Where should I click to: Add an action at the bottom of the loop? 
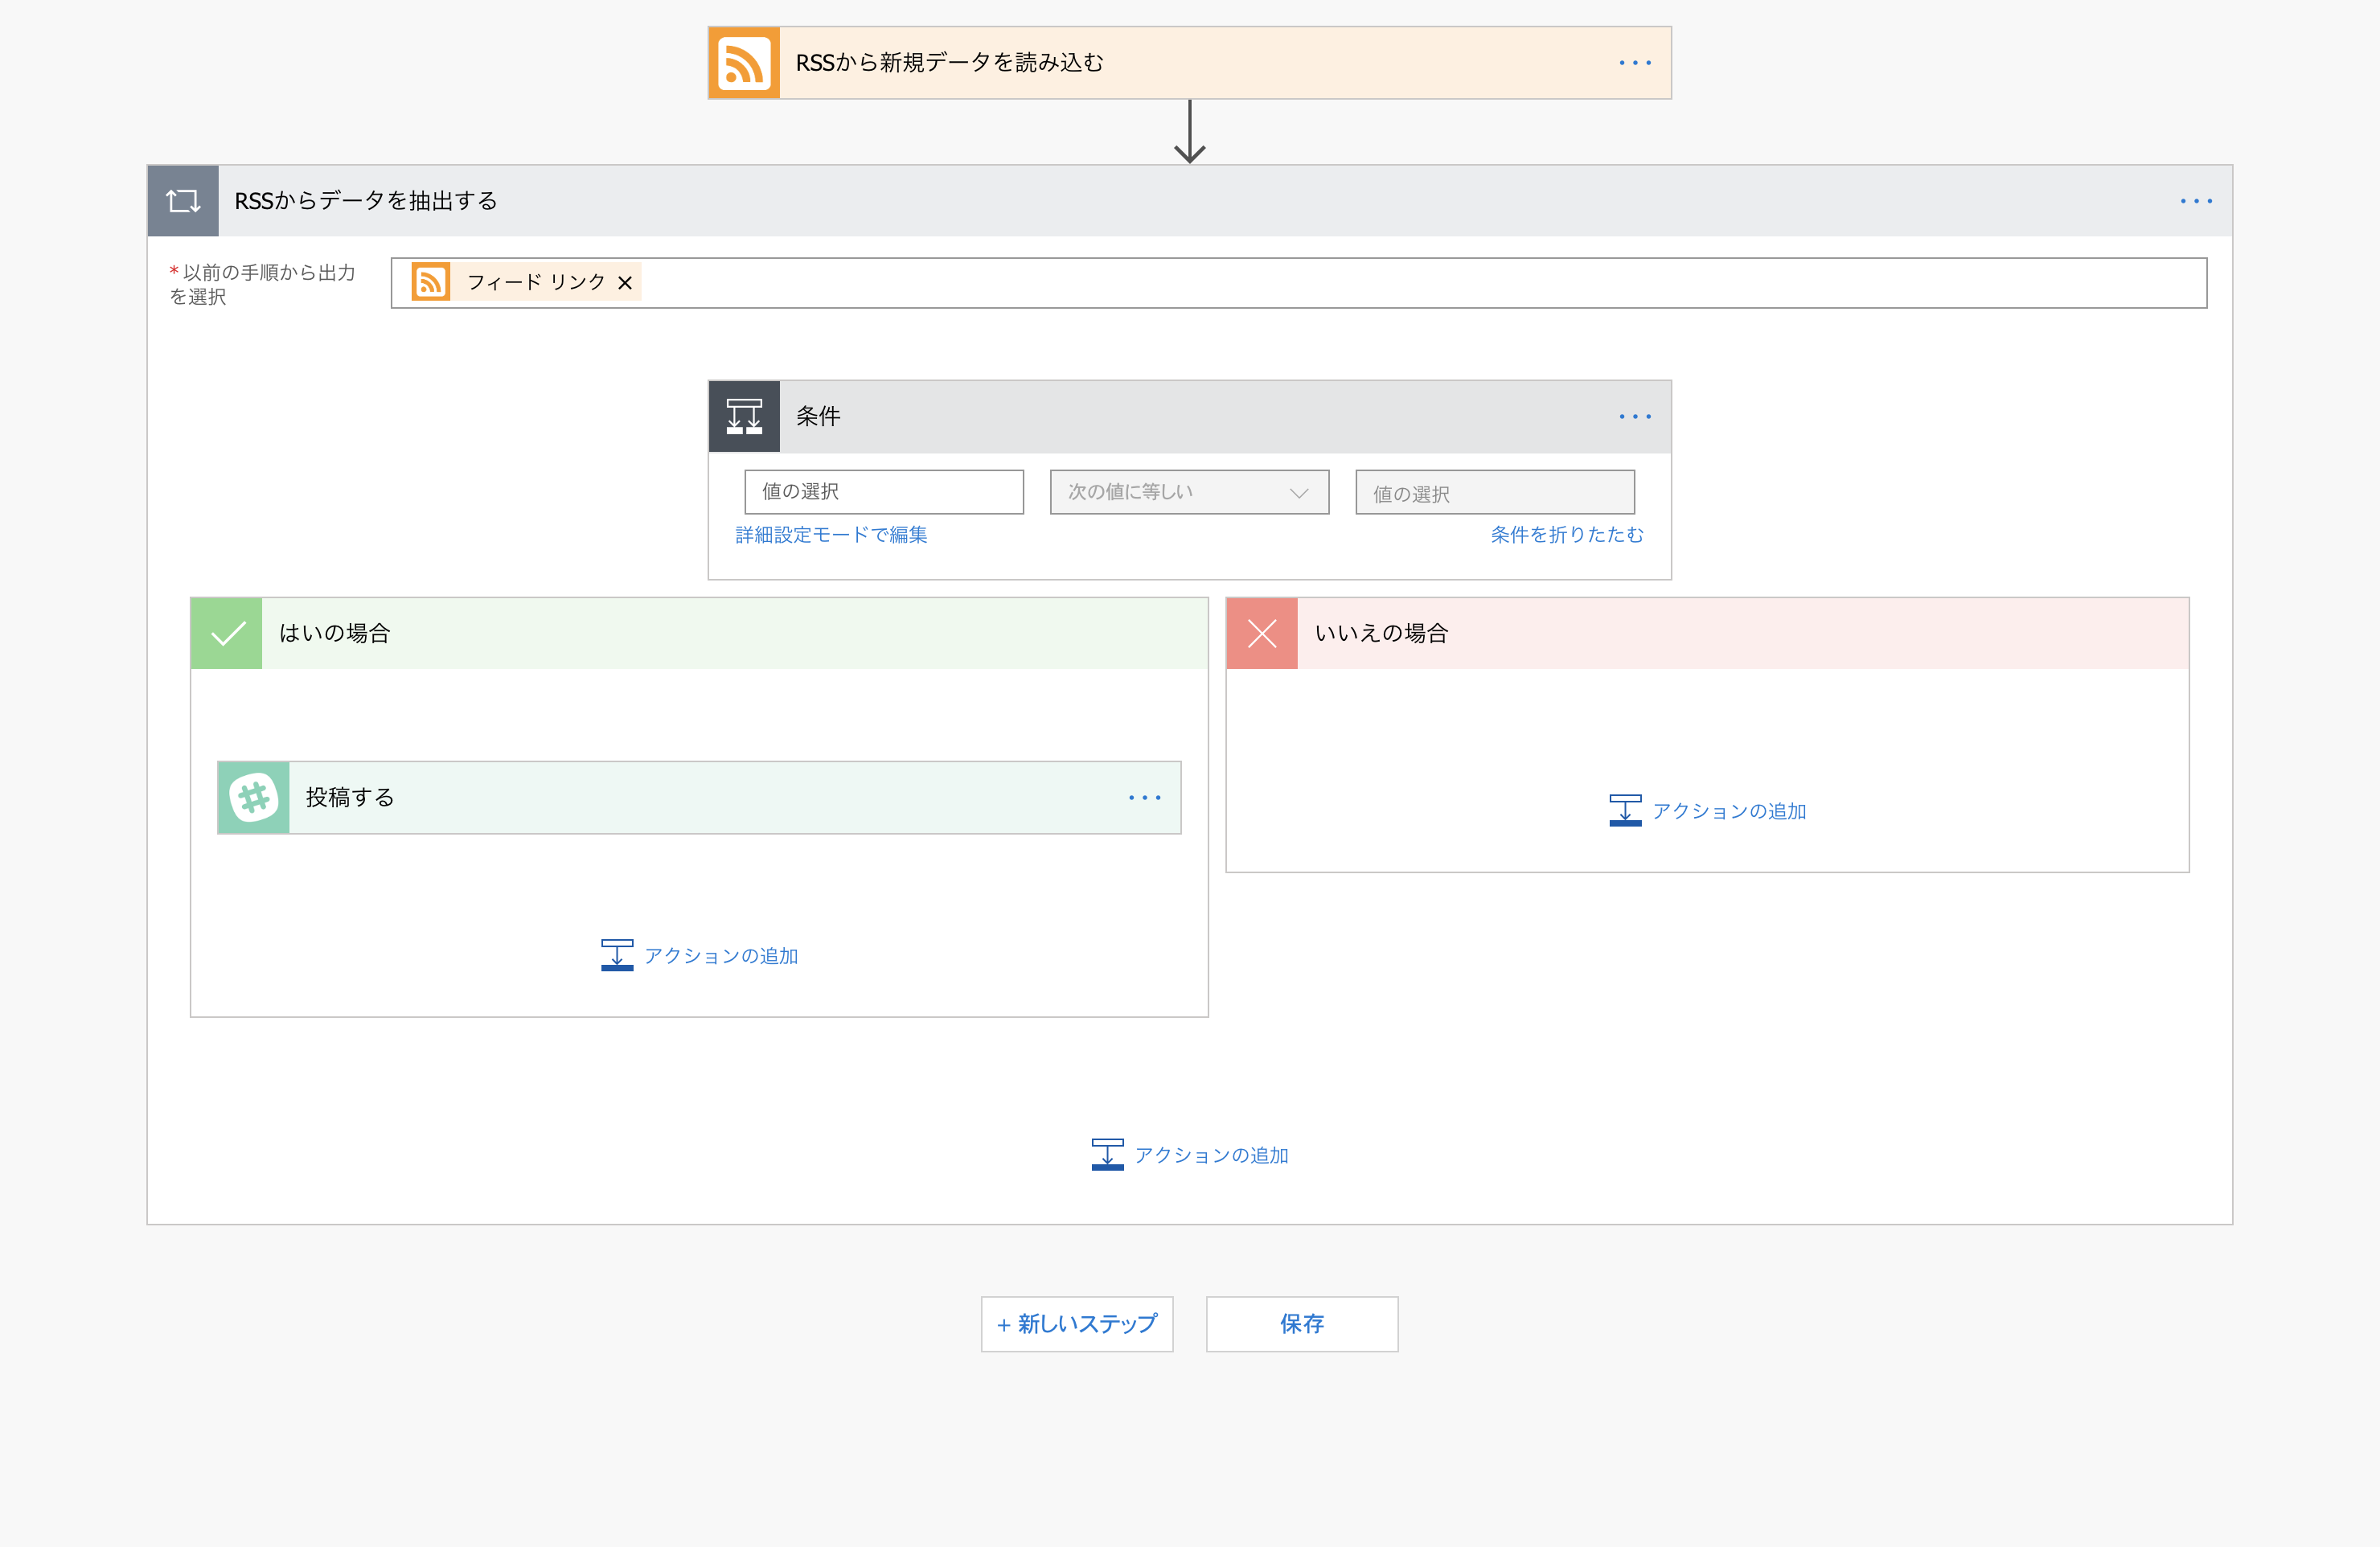[1189, 1154]
